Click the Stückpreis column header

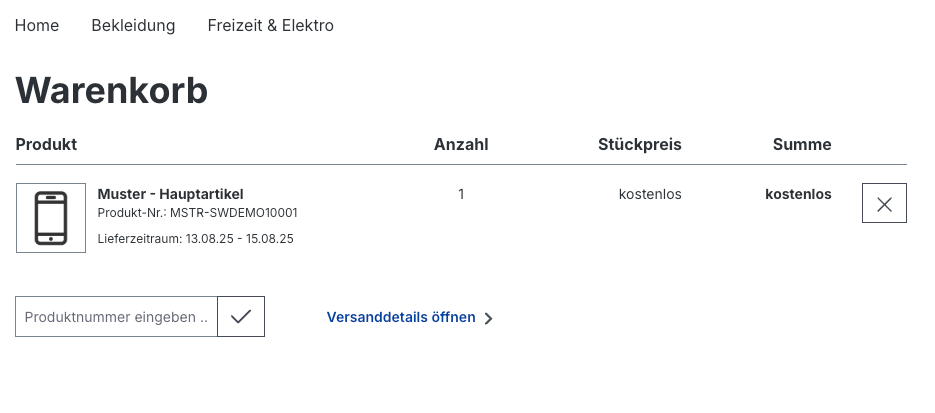coord(640,144)
